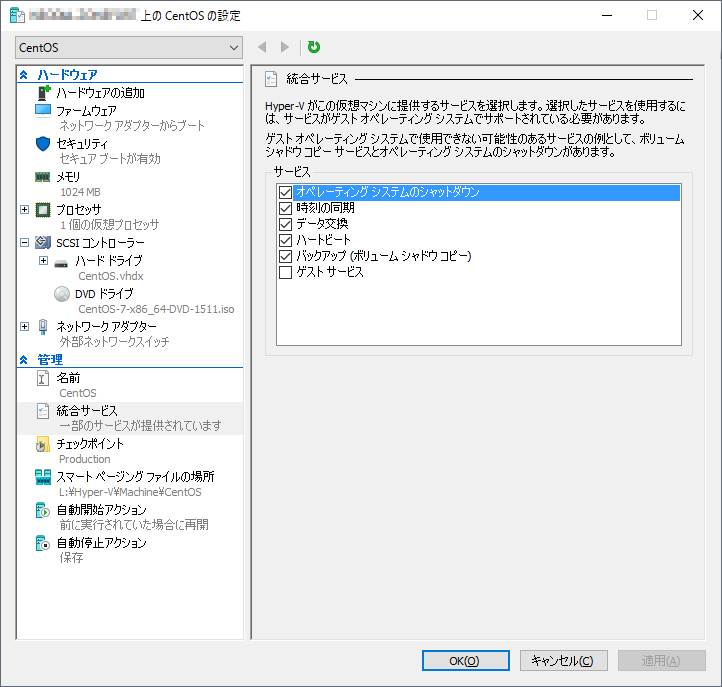The width and height of the screenshot is (722, 687).
Task: Select the DVD ドライブ disc icon
Action: (x=62, y=294)
